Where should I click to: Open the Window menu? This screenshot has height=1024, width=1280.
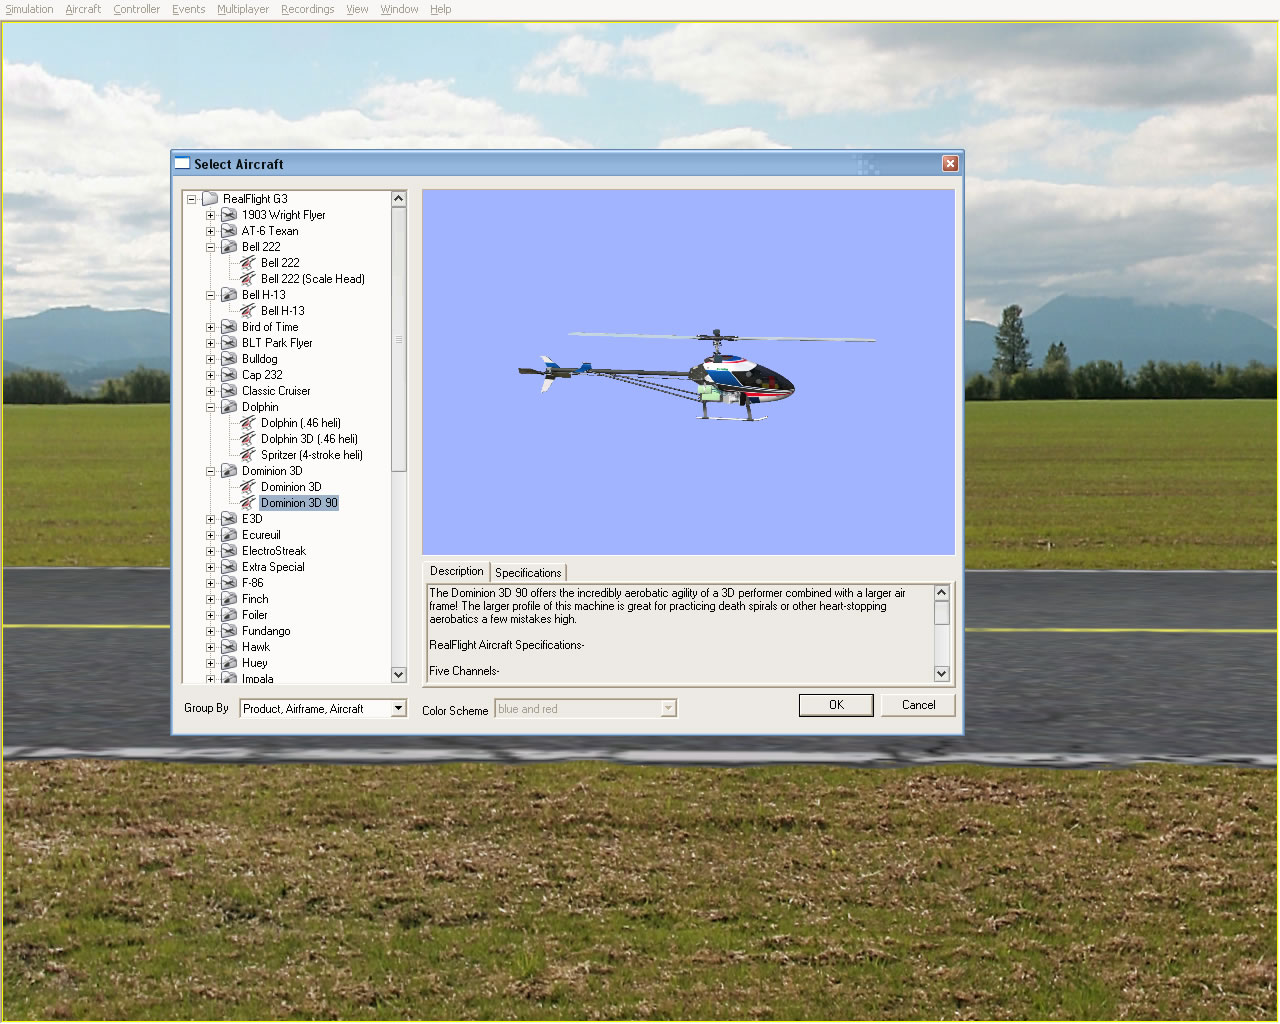pos(399,9)
